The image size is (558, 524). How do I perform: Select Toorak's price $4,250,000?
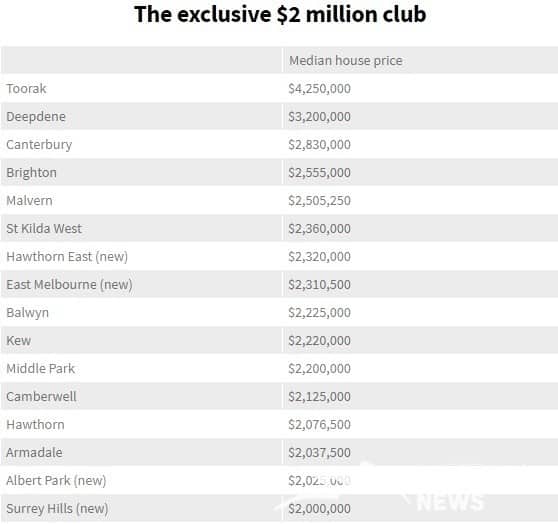pos(320,89)
